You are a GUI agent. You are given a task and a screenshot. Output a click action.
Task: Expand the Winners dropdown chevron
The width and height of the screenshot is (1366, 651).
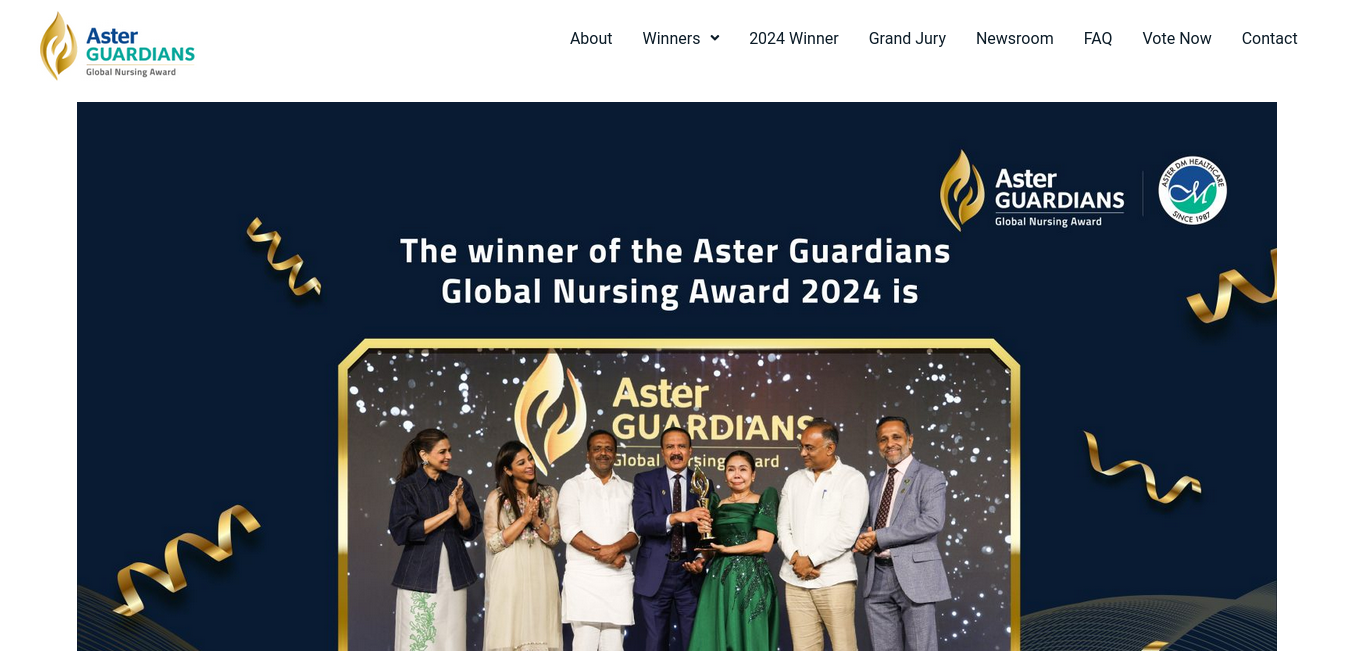(x=715, y=38)
